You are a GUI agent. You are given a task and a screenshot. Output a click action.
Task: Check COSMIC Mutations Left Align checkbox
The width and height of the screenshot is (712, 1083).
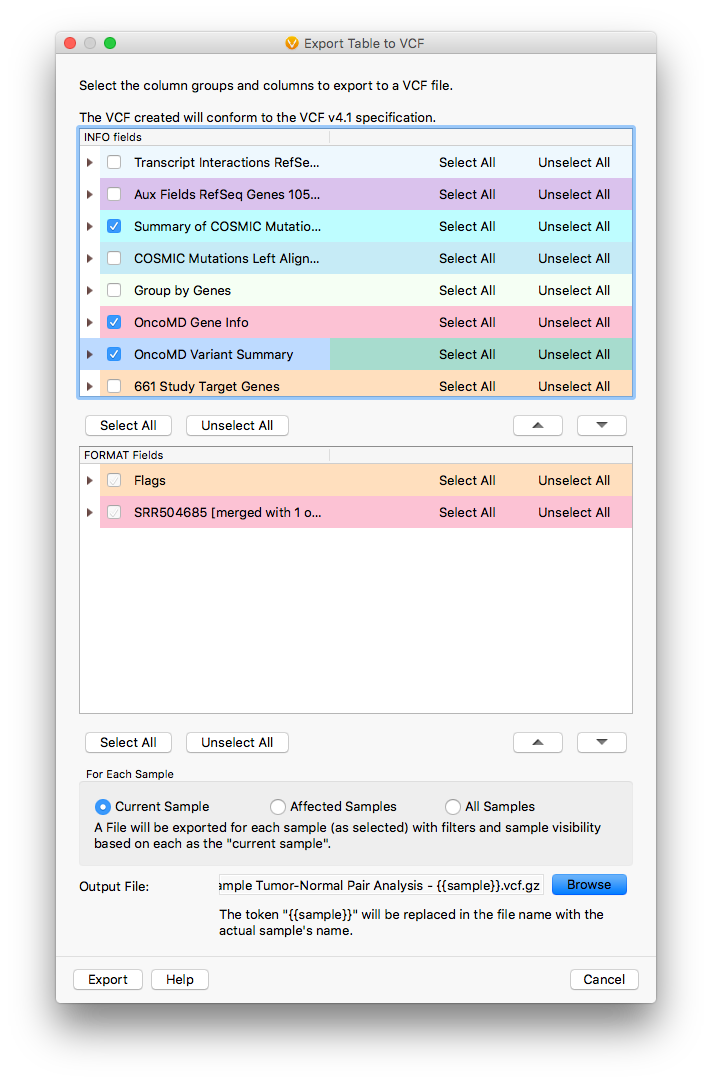tap(114, 258)
